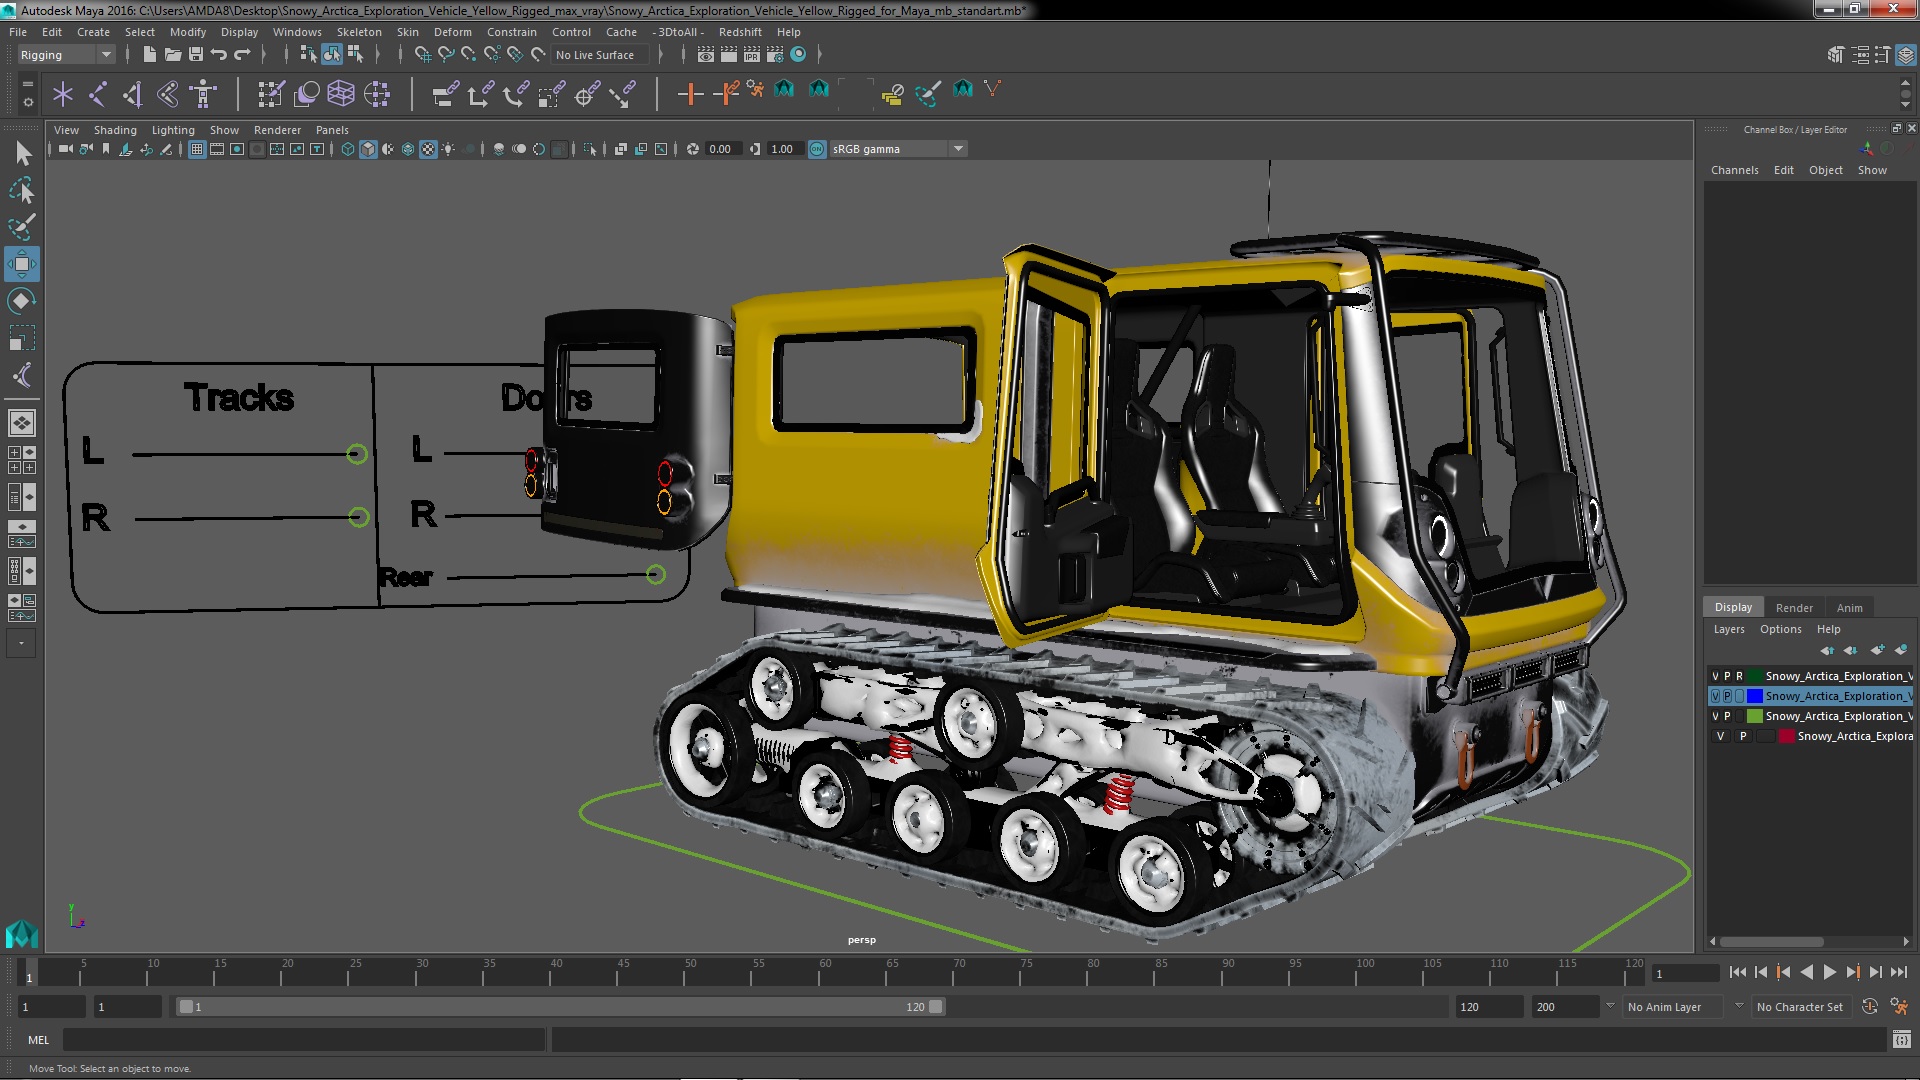Drag the L Tracks slider control
This screenshot has height=1080, width=1920.
coord(356,455)
